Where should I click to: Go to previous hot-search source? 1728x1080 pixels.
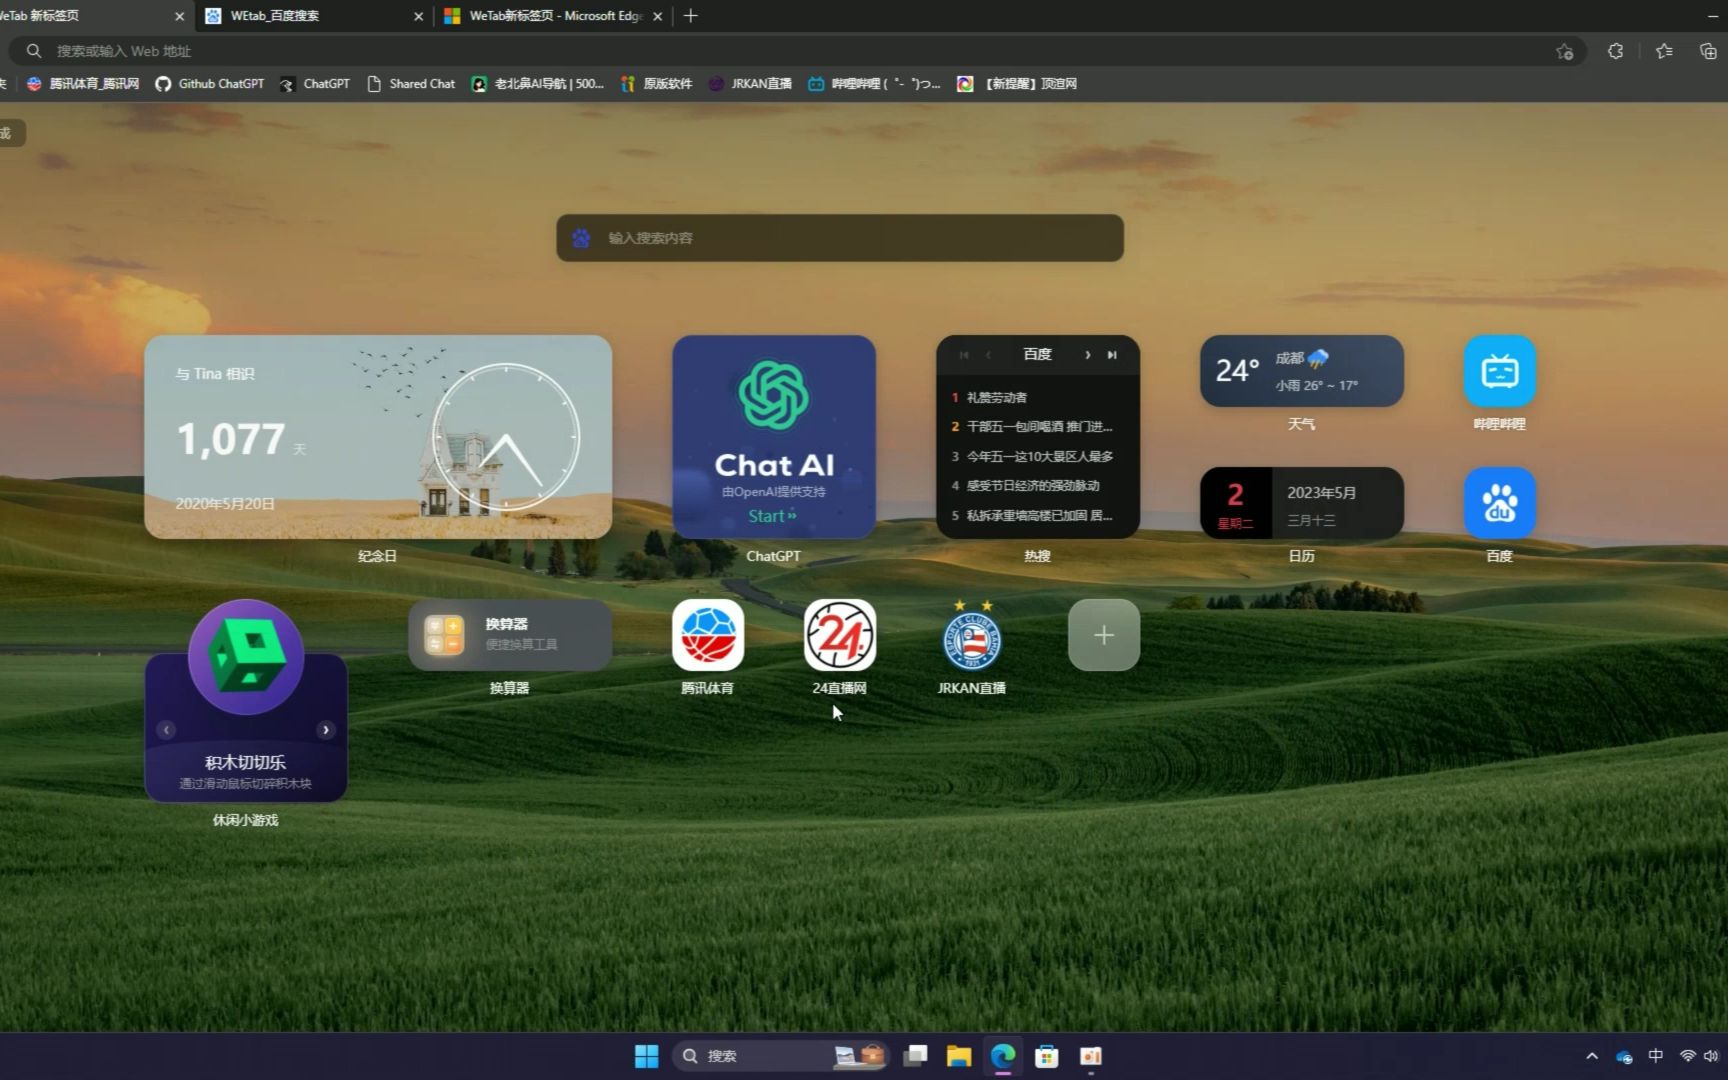988,355
